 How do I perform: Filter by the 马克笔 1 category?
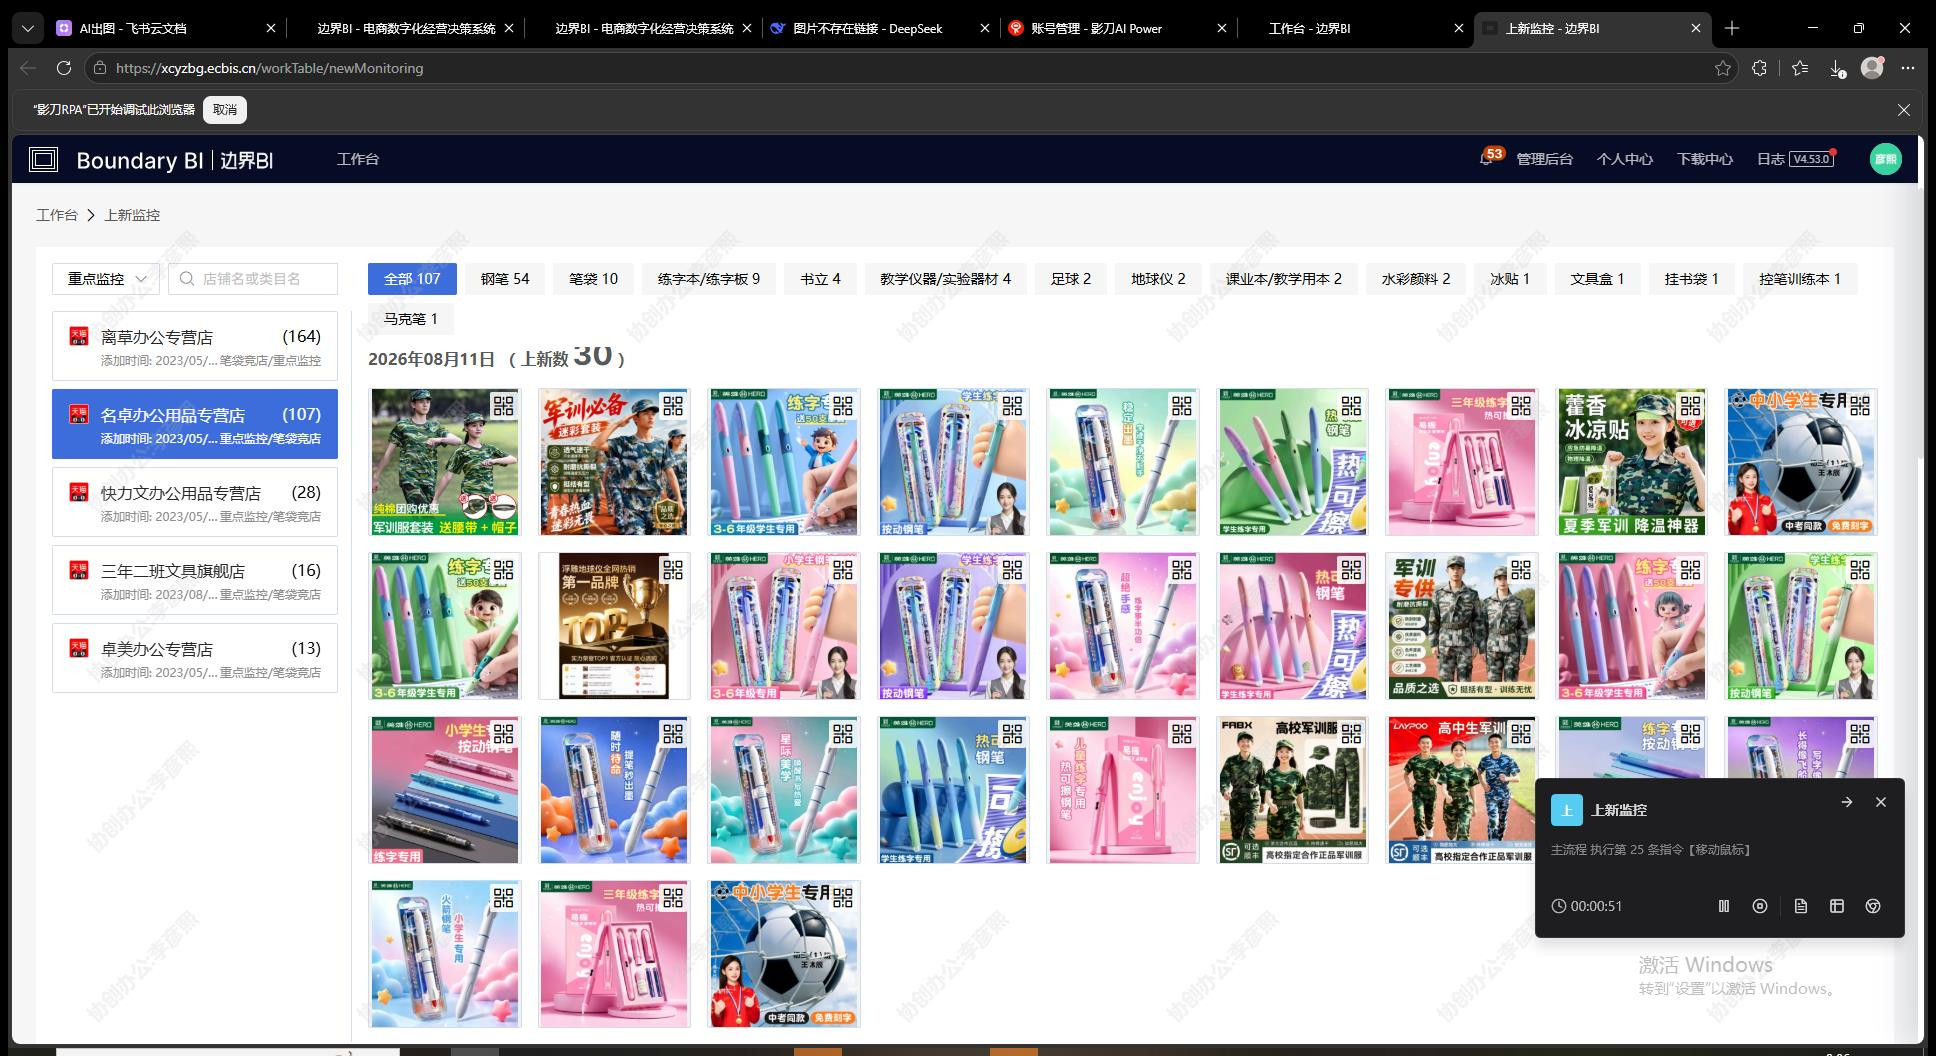(x=410, y=319)
